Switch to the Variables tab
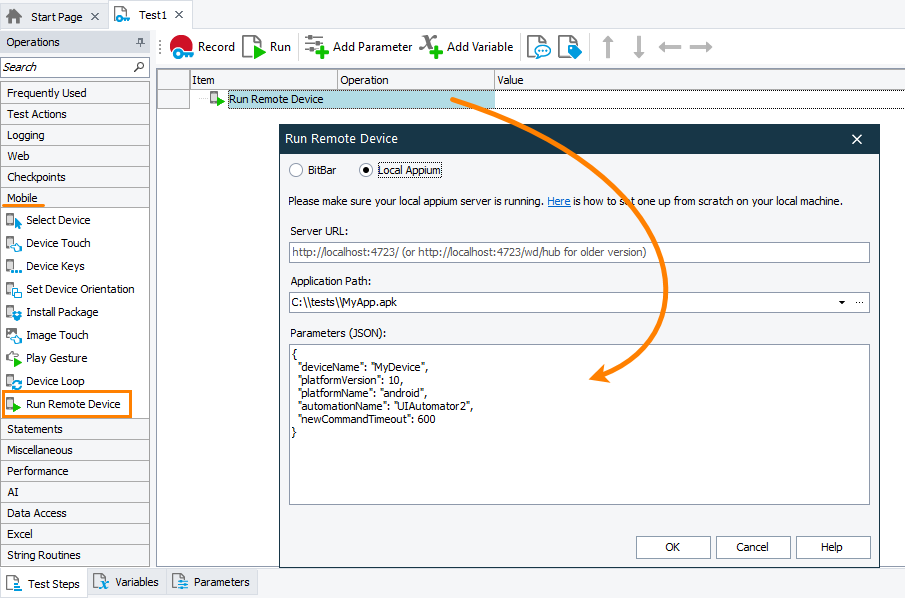Screen dimensions: 905x598 126,582
